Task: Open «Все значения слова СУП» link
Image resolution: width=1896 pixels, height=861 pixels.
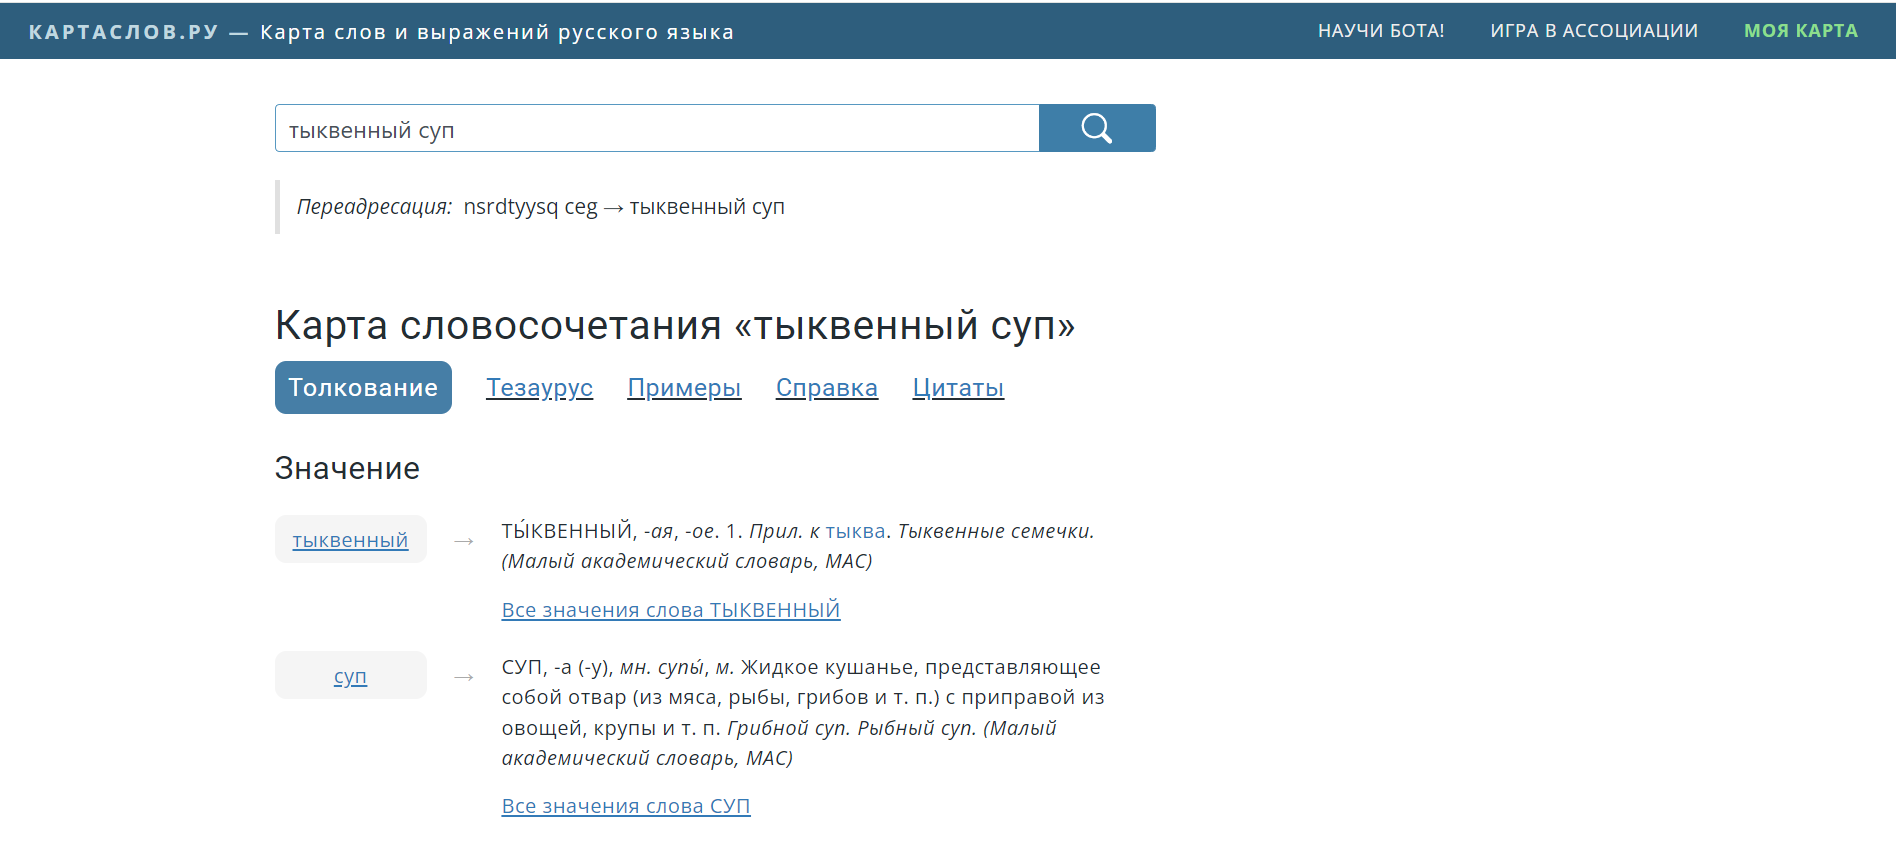Action: point(626,806)
